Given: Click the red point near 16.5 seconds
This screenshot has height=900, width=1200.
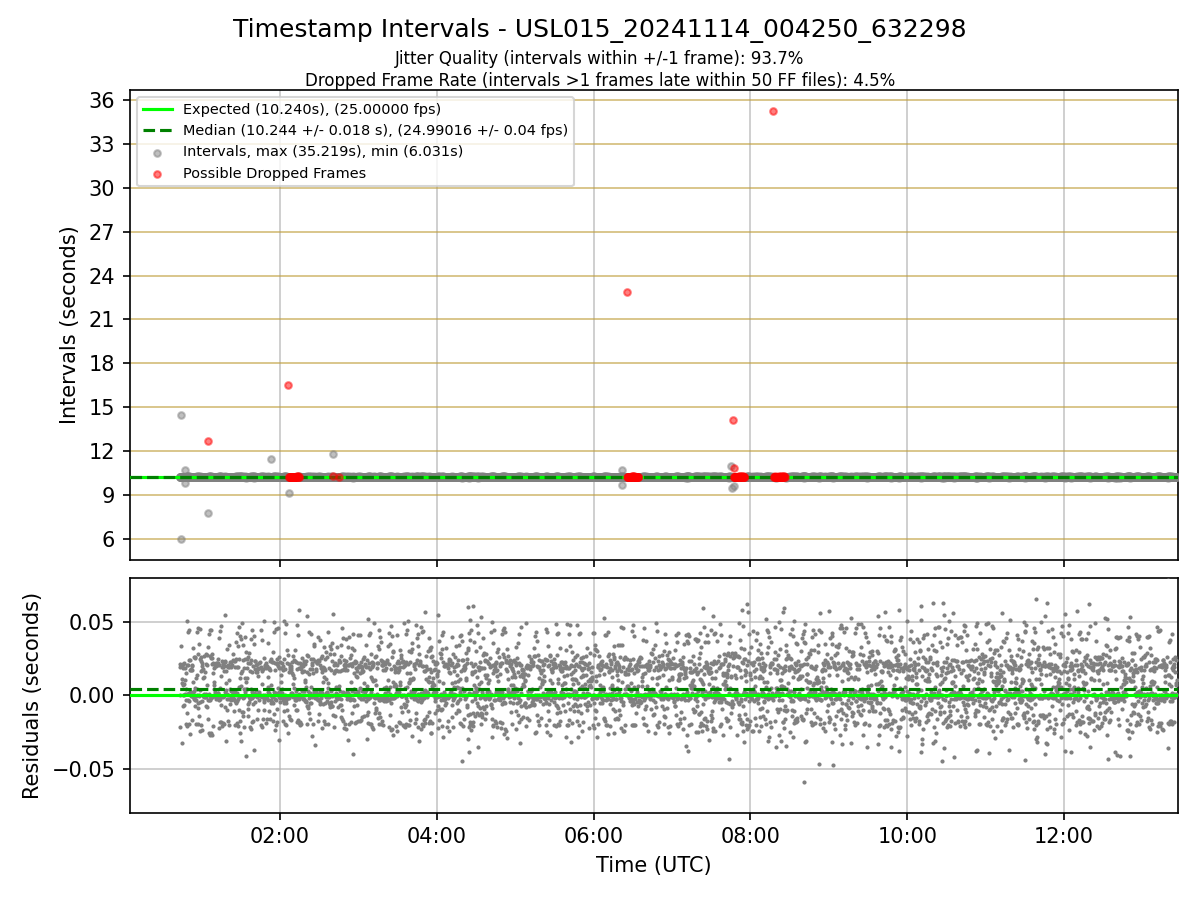Looking at the screenshot, I should click(288, 385).
